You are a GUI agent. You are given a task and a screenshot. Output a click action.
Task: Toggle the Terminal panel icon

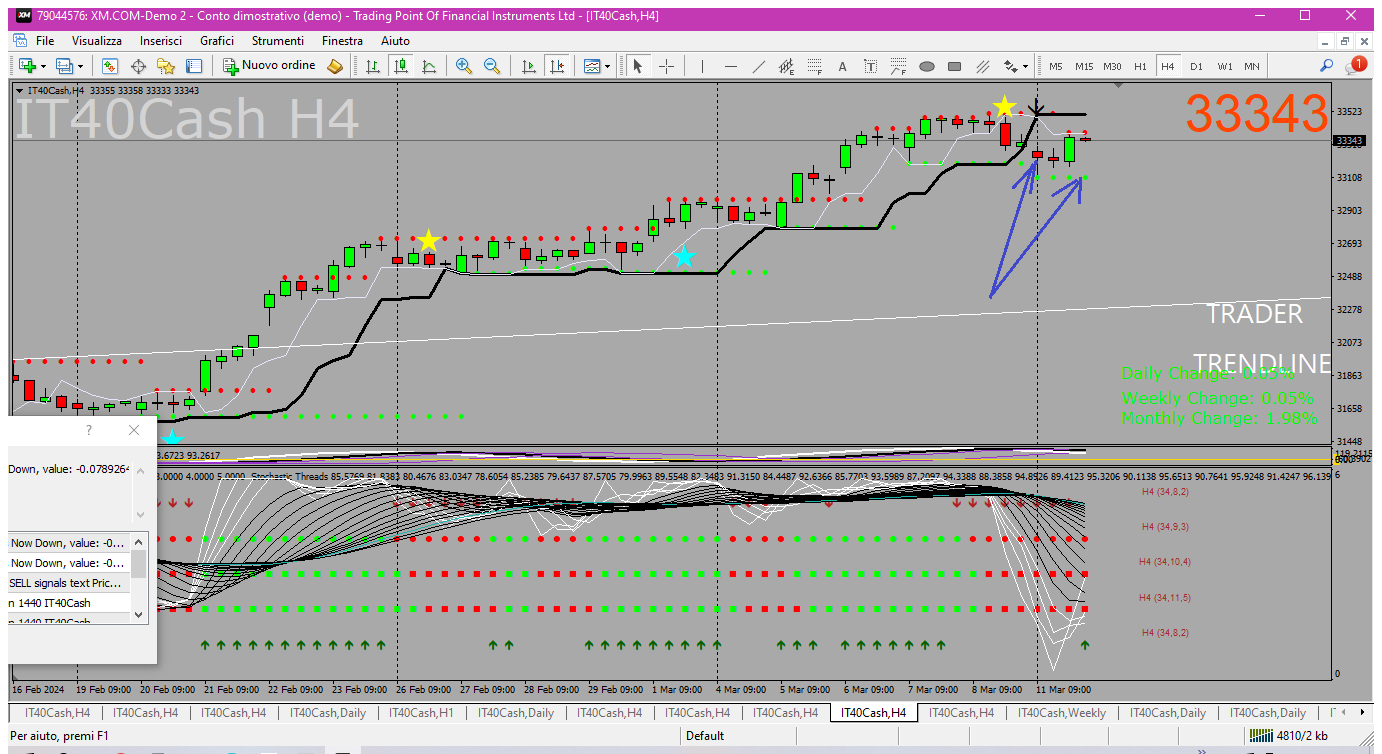194,66
